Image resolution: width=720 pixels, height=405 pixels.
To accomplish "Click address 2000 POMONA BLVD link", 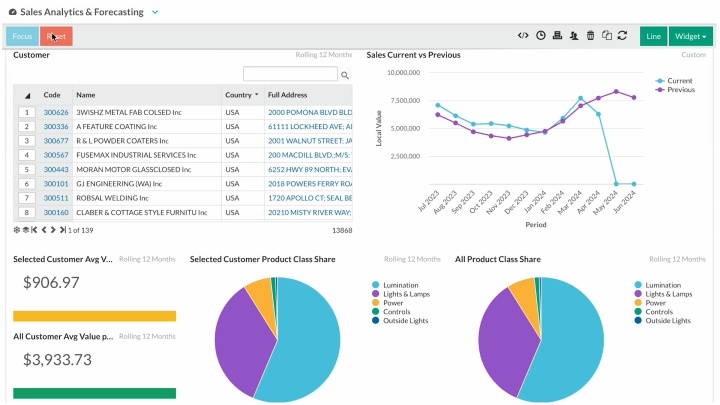I will point(310,112).
